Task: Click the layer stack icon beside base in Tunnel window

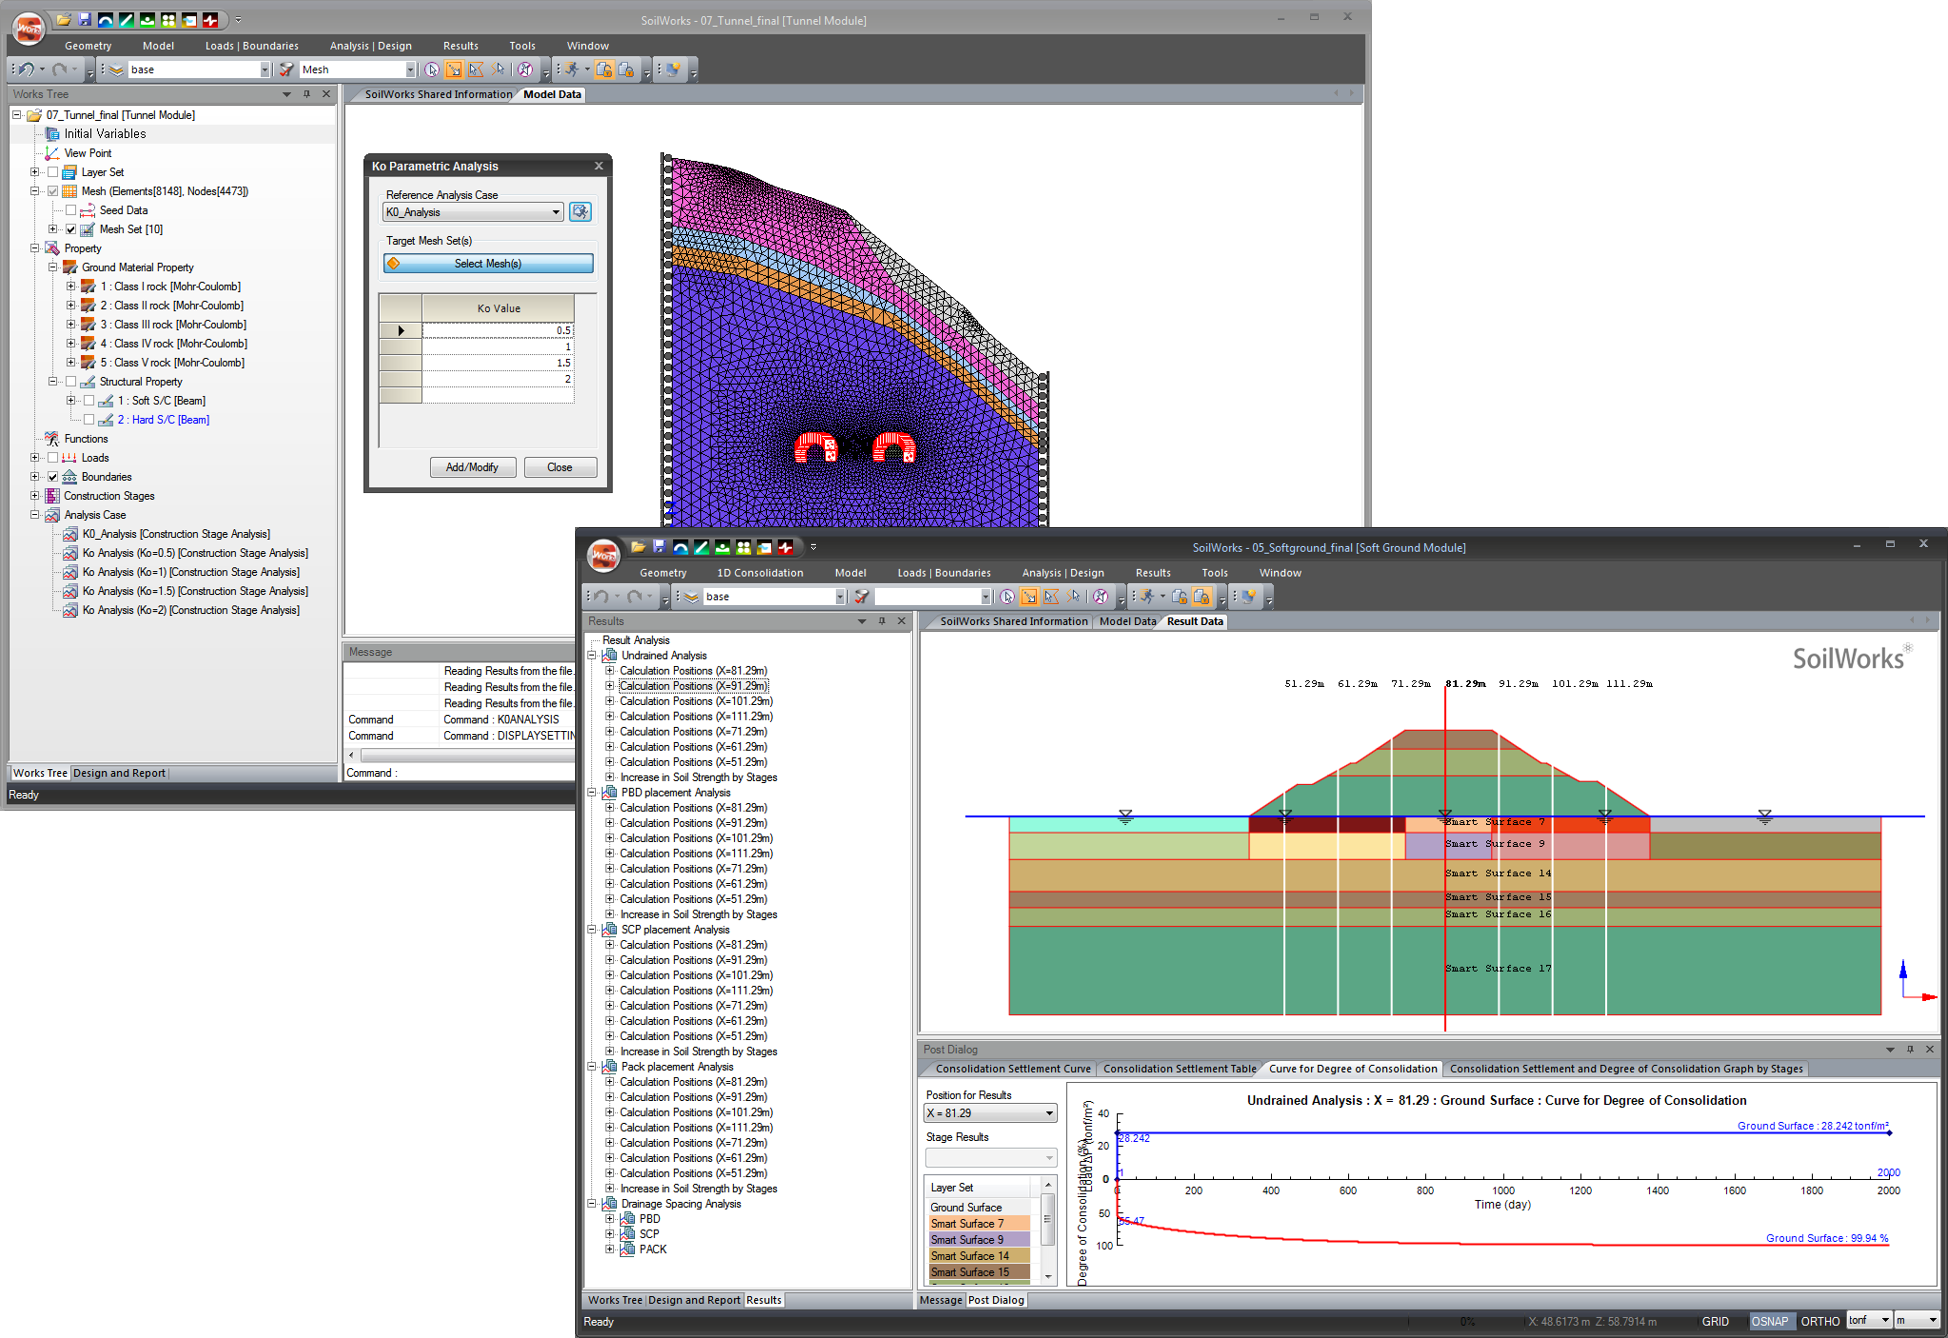Action: [x=116, y=69]
